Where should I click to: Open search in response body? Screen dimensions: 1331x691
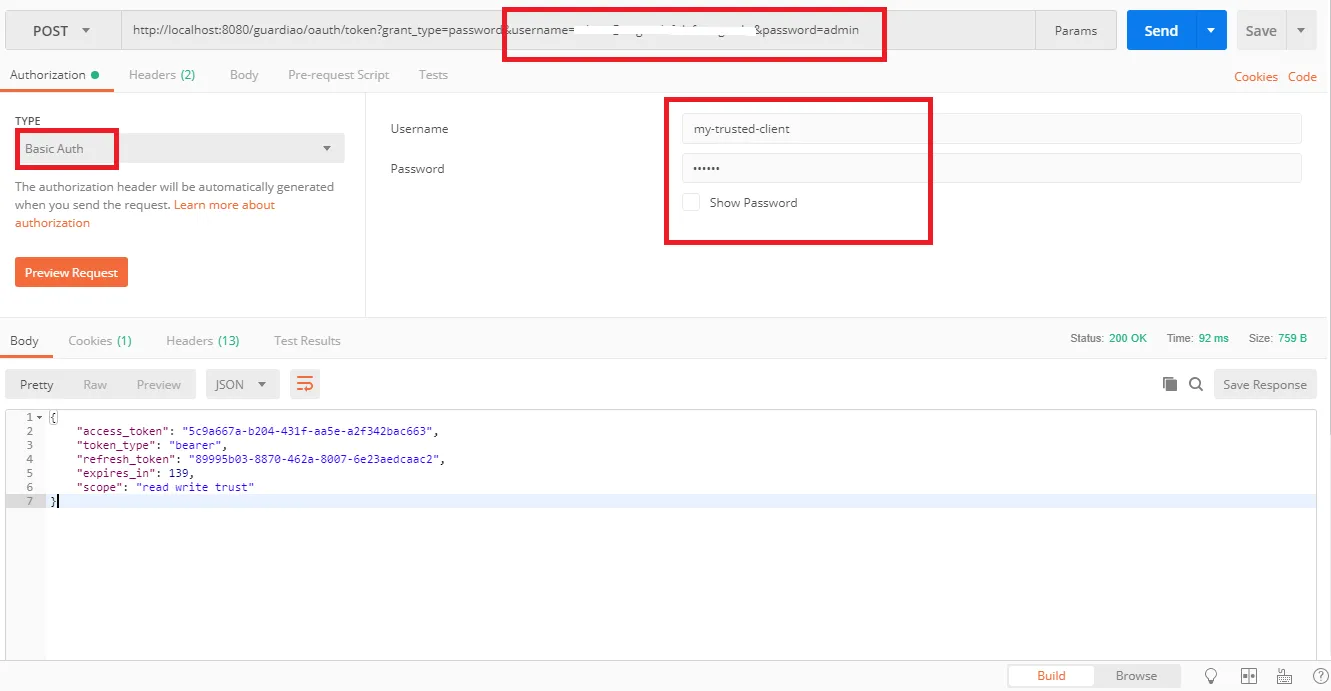click(x=1196, y=384)
